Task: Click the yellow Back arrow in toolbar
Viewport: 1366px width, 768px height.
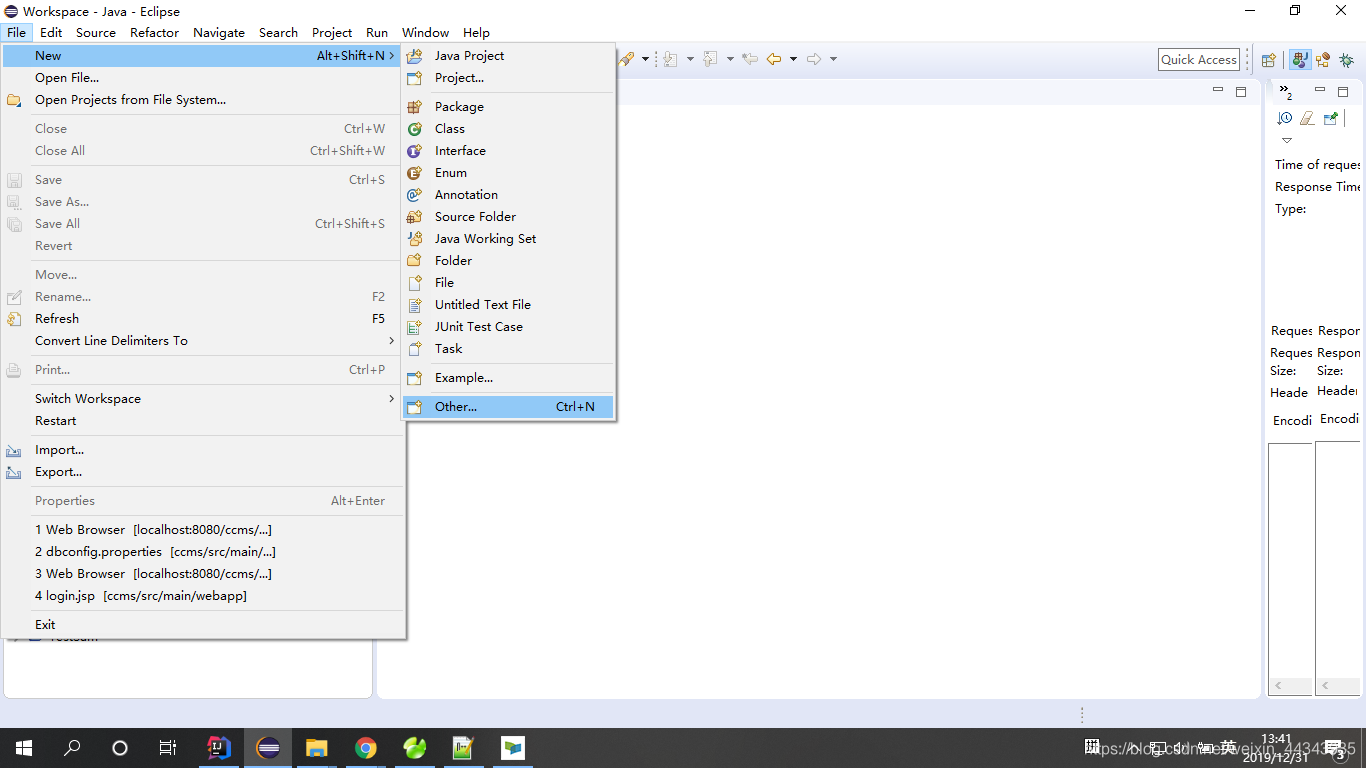Action: click(774, 59)
